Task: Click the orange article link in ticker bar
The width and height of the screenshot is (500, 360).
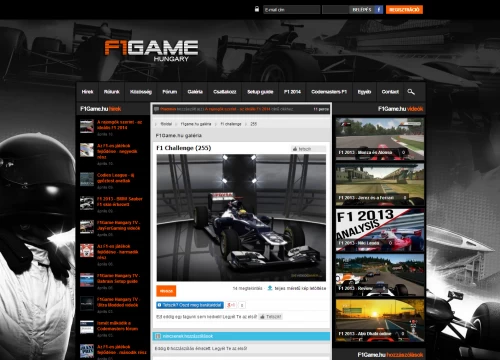Action: (238, 109)
